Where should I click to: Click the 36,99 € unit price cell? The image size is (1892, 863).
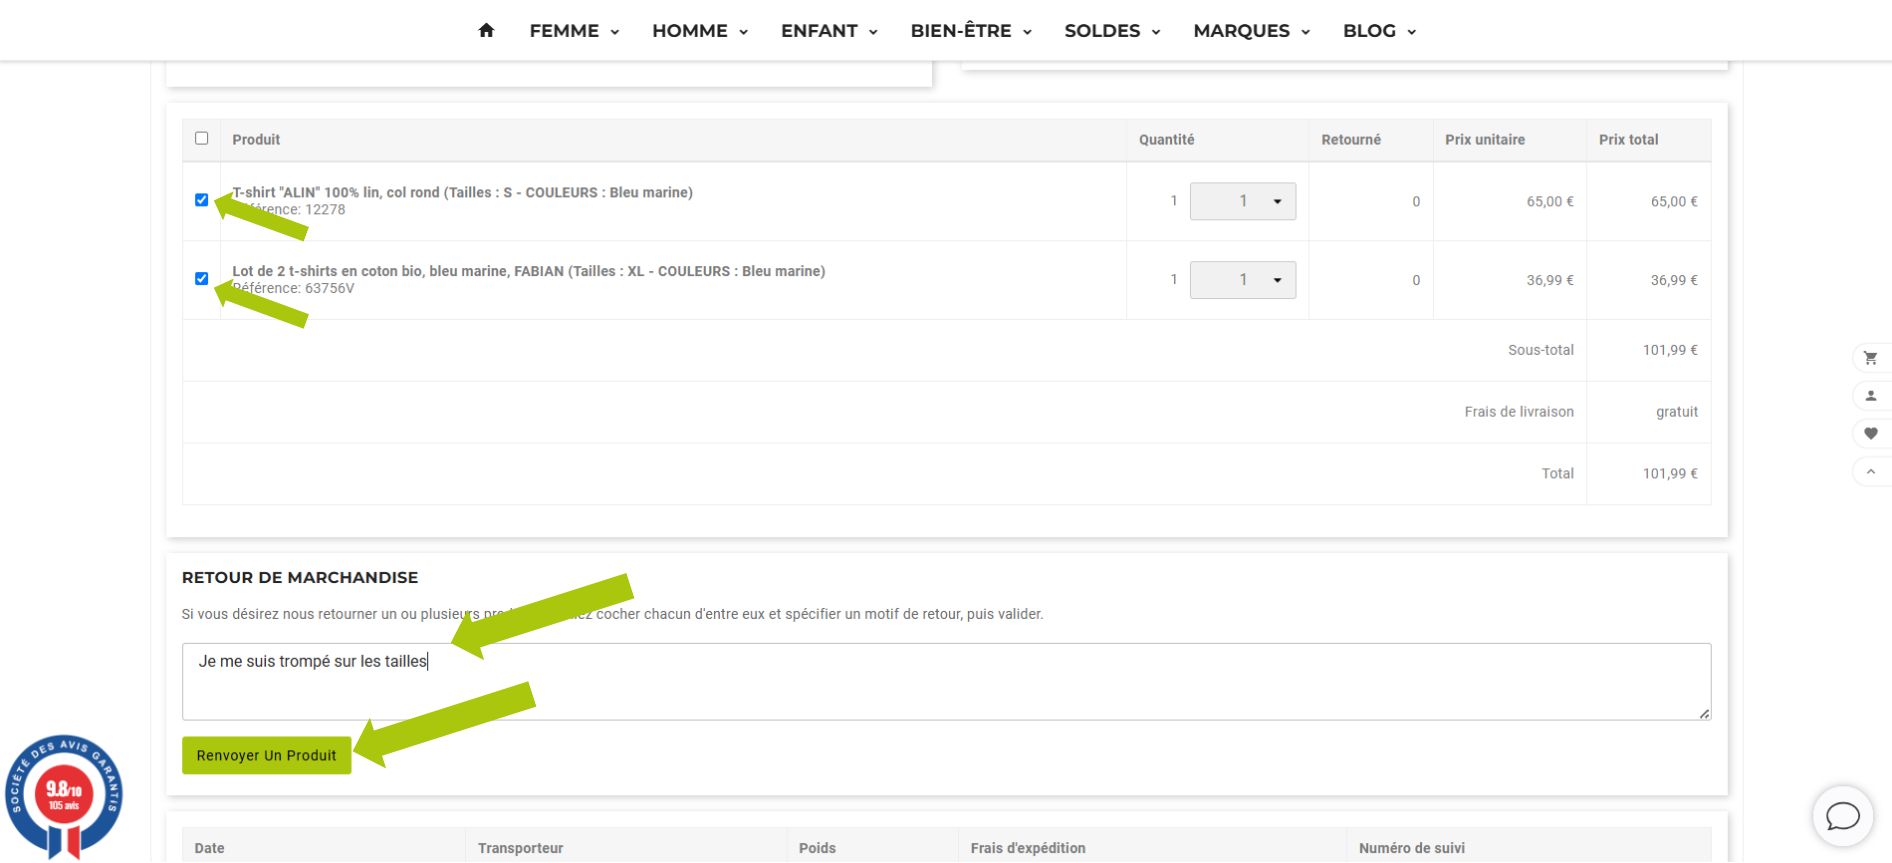[1550, 280]
